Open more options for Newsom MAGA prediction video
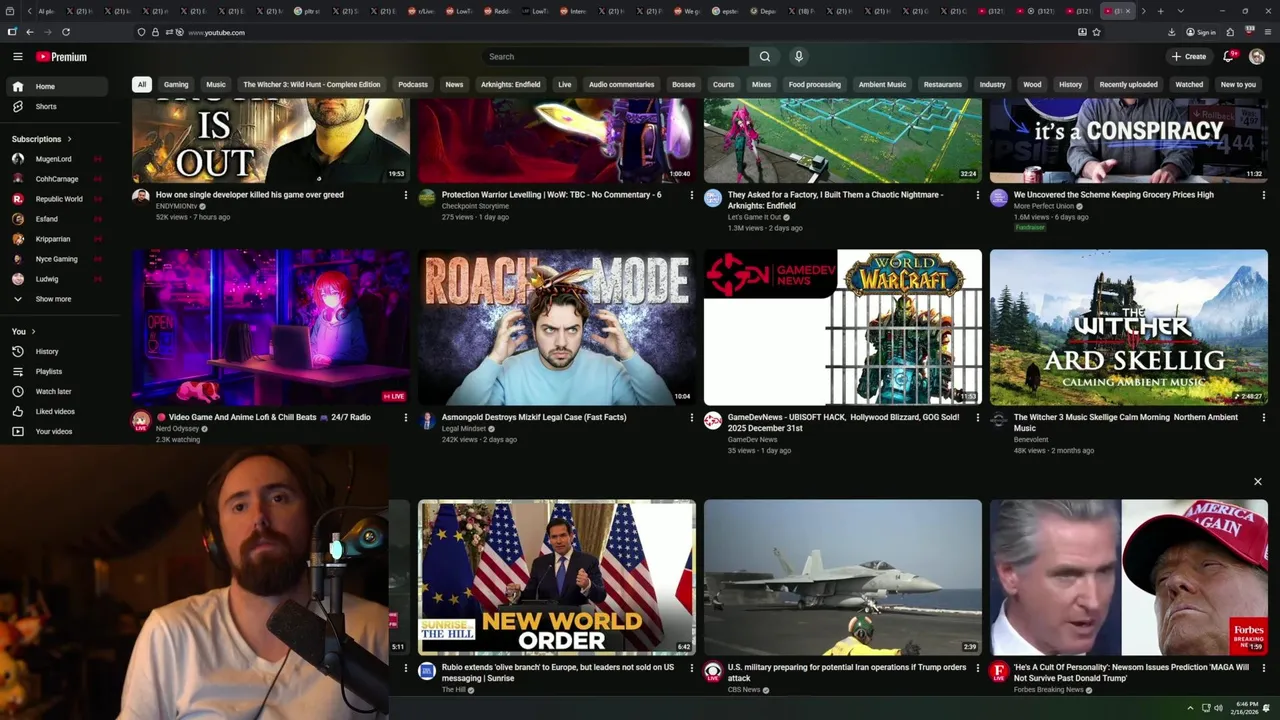The height and width of the screenshot is (720, 1280). (1263, 667)
